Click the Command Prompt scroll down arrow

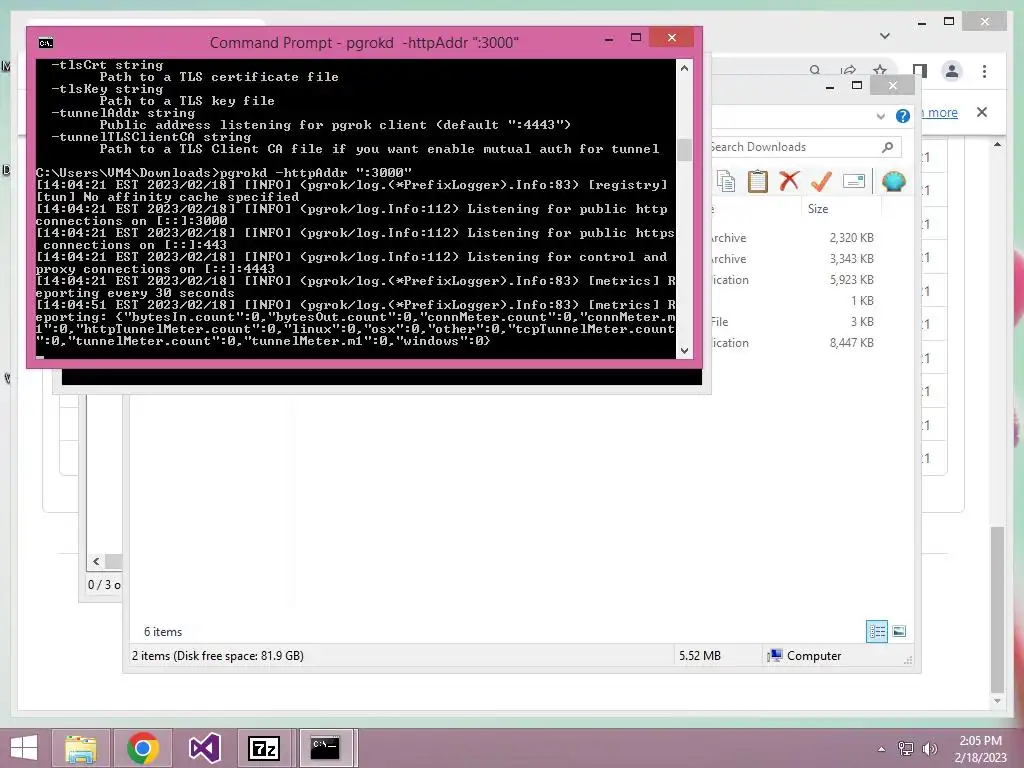(x=684, y=351)
